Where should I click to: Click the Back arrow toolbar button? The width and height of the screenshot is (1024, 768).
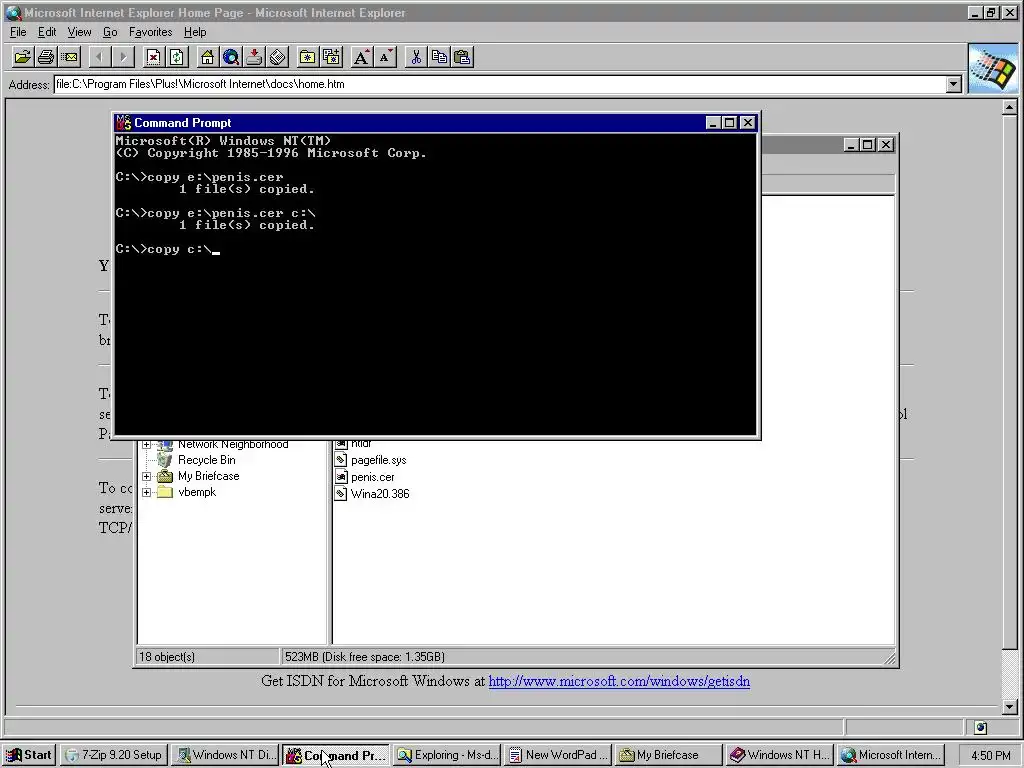(x=99, y=57)
